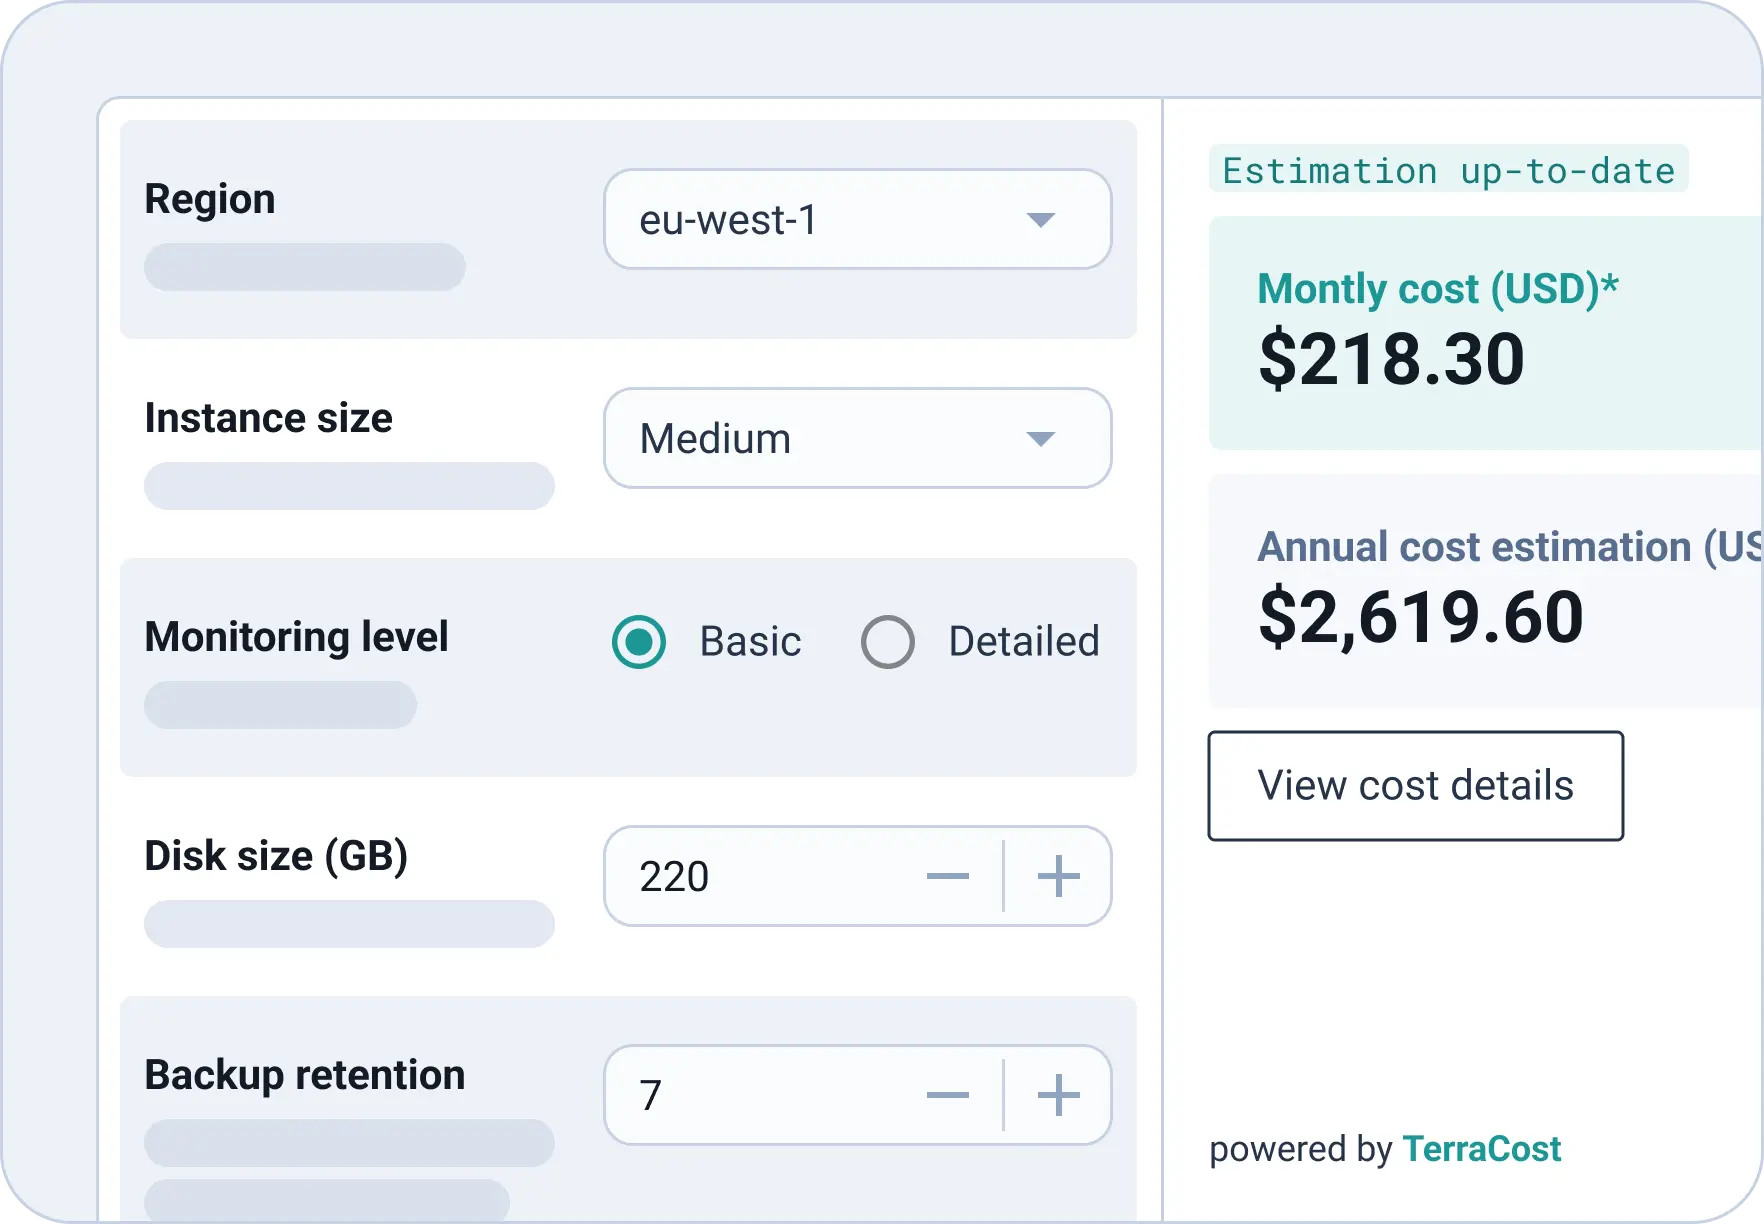Screen dimensions: 1764x1224
Task: Click the plus icon for Disk size
Action: (1058, 877)
